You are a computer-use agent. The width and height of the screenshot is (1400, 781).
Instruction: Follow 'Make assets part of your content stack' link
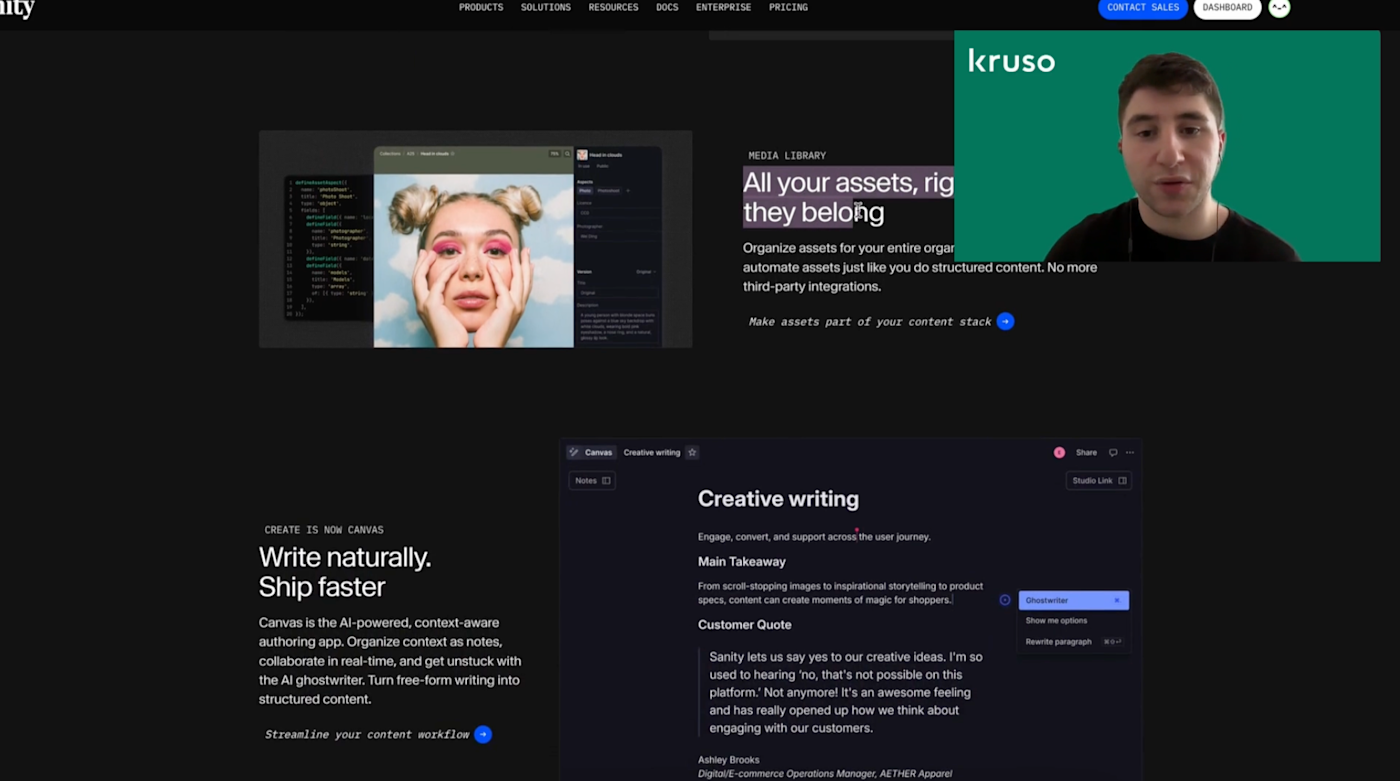[870, 321]
